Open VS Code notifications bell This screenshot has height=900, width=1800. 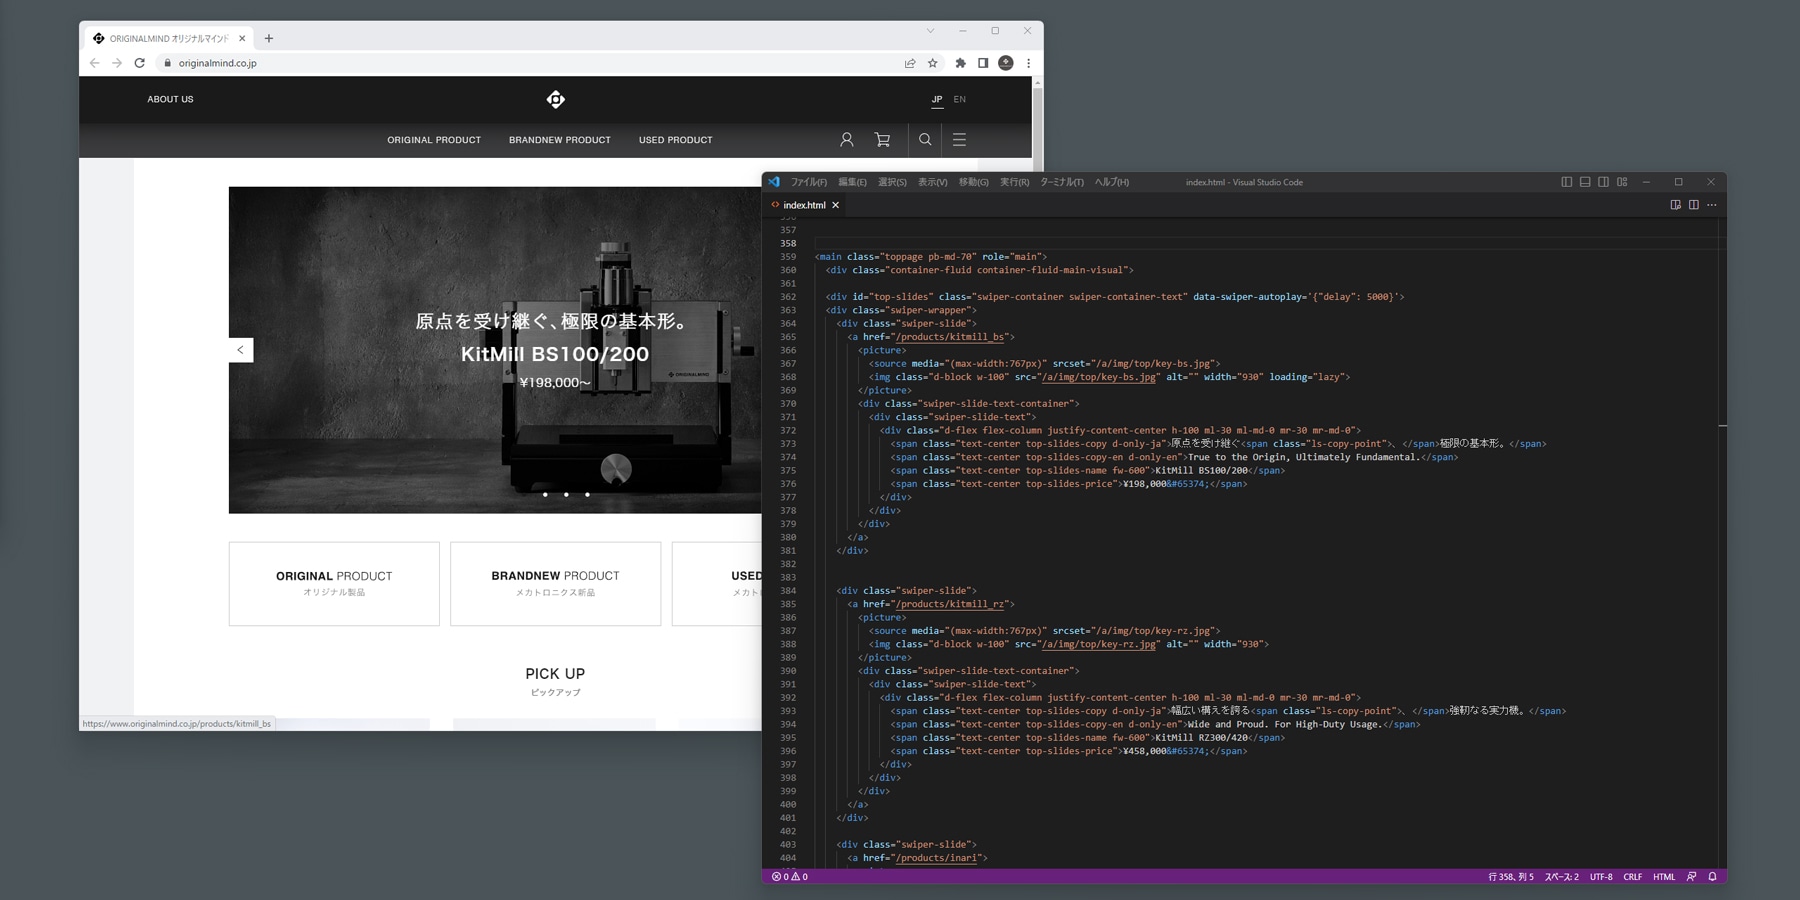(1712, 877)
